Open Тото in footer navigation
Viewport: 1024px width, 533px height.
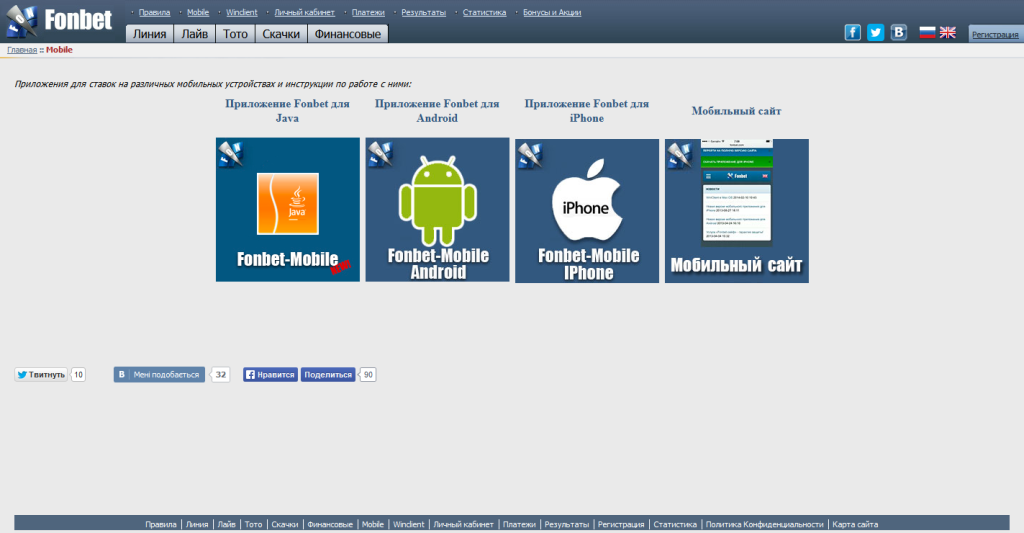tap(253, 525)
